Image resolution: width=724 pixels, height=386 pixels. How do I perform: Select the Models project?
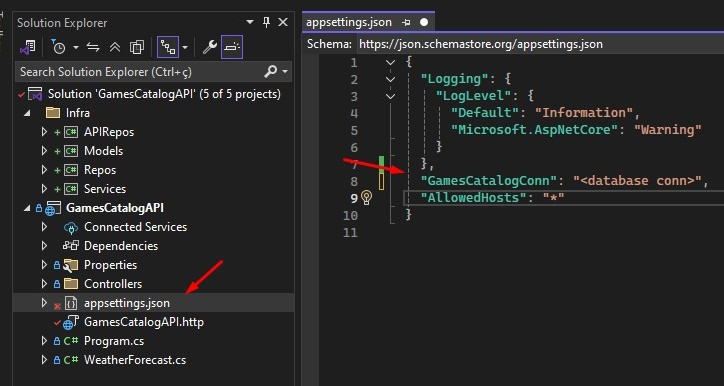[x=103, y=151]
